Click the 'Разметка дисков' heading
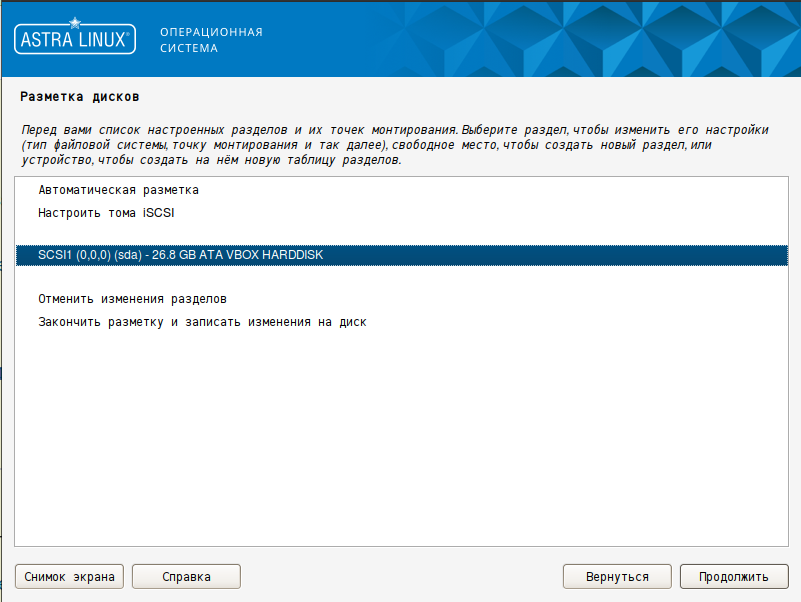801x602 pixels. click(x=79, y=97)
